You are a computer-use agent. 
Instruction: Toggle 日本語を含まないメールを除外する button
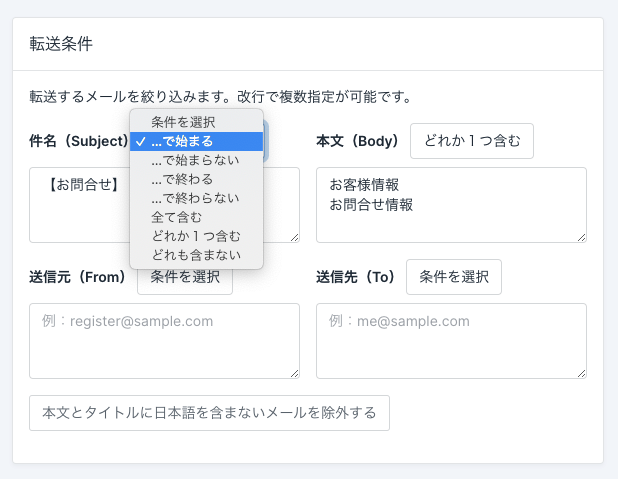pos(209,413)
